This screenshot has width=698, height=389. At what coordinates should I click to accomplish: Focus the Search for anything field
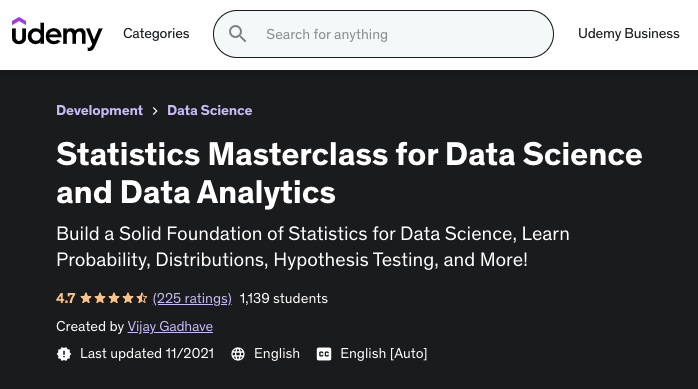(x=383, y=34)
